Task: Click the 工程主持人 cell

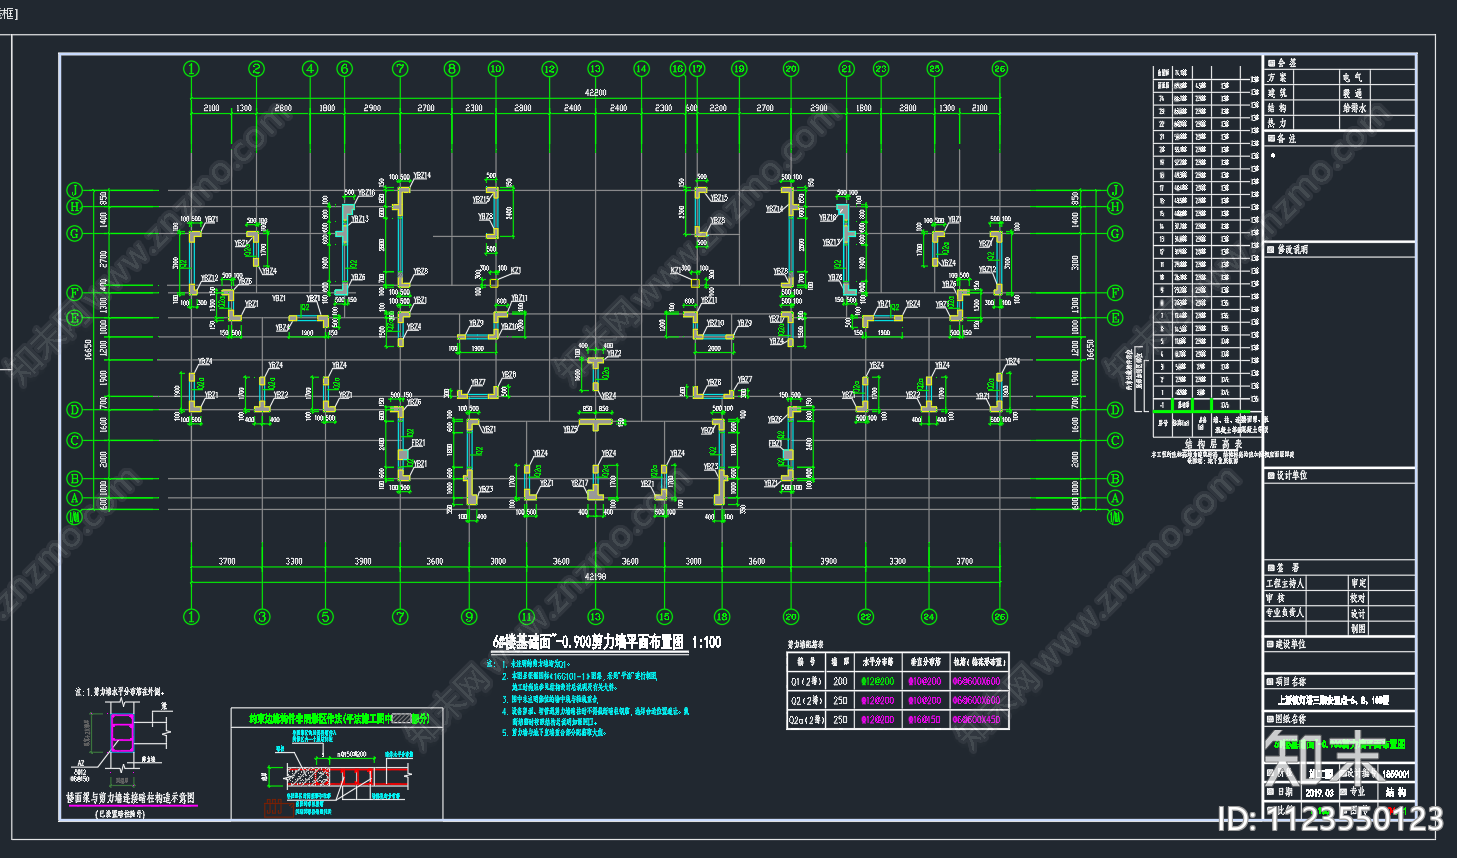Action: [1285, 583]
